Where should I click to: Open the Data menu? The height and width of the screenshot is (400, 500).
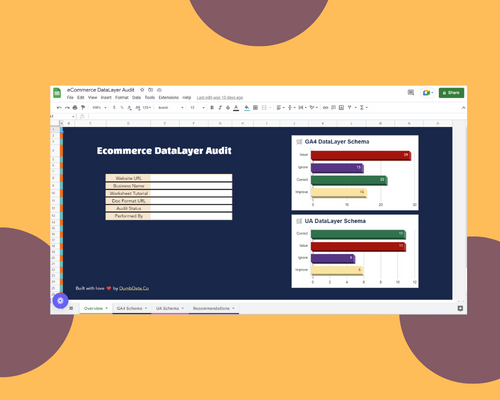(x=136, y=97)
